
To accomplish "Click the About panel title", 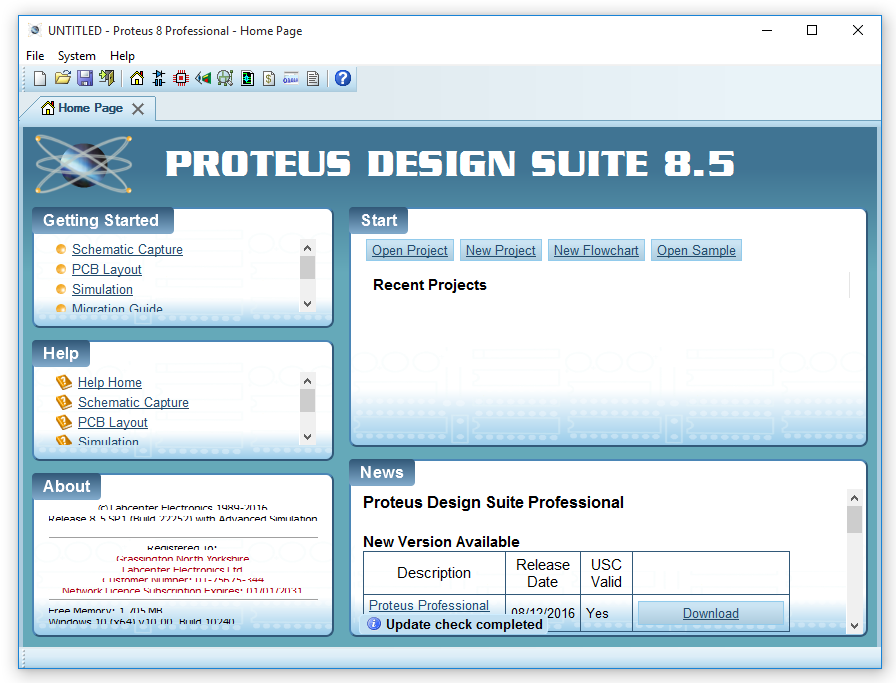I will [x=66, y=486].
